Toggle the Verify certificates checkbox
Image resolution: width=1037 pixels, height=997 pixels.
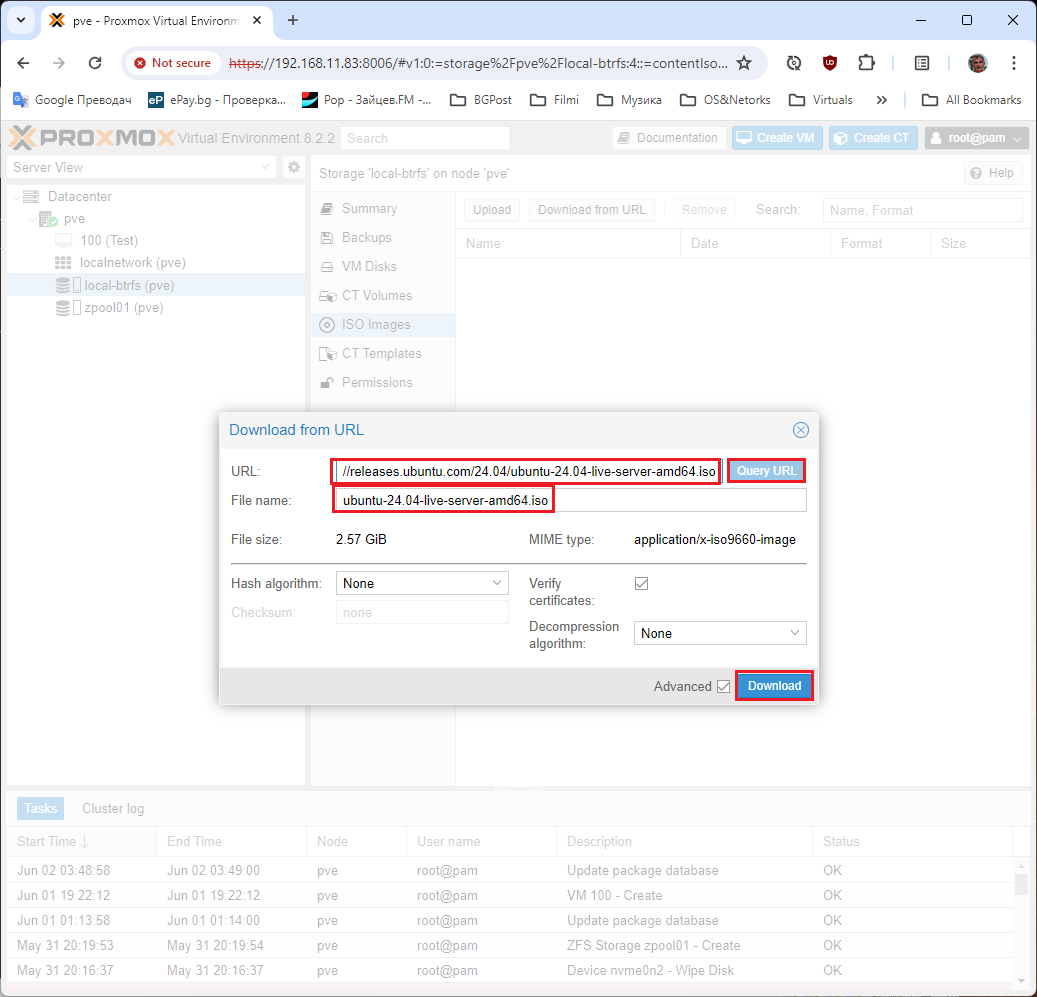click(x=641, y=583)
